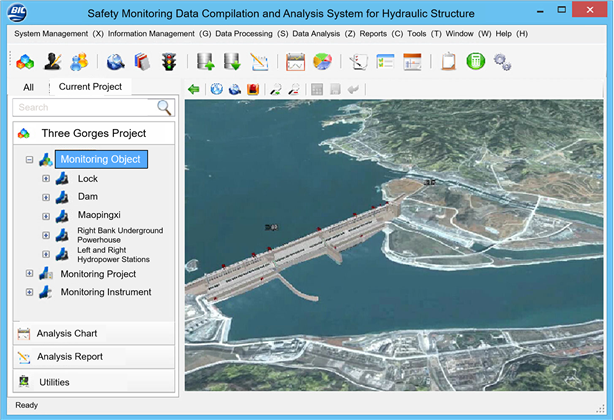Viewport: 614px width, 420px height.
Task: Collapse the Monitoring Object tree node
Action: (x=29, y=159)
